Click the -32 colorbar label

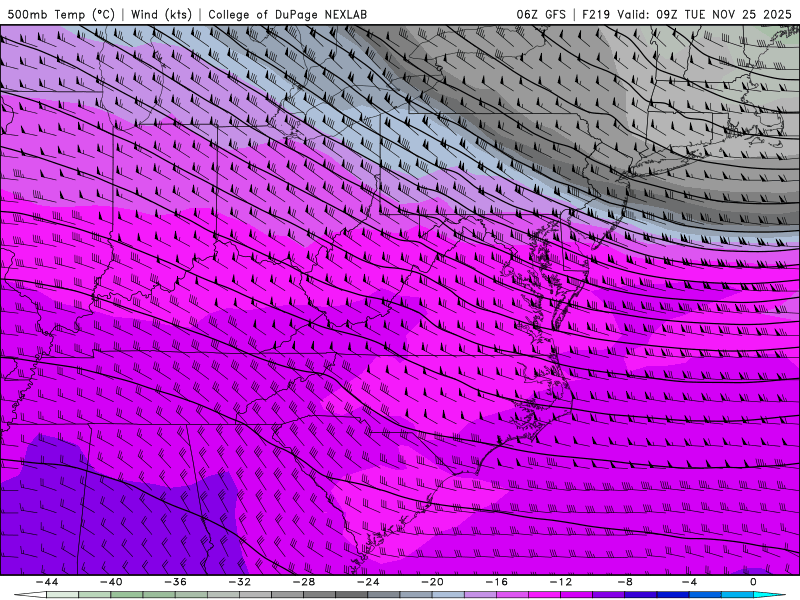click(240, 582)
